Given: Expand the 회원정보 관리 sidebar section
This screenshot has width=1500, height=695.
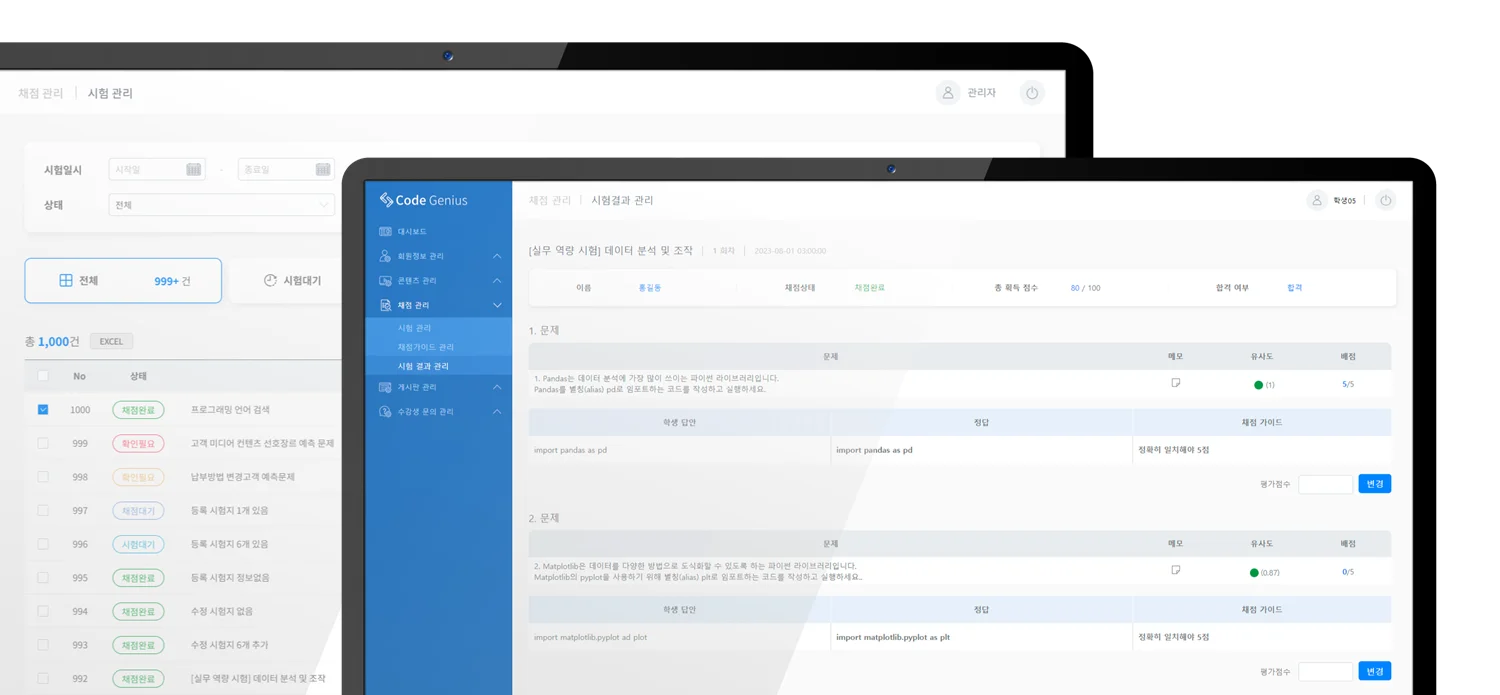Looking at the screenshot, I should click(497, 257).
